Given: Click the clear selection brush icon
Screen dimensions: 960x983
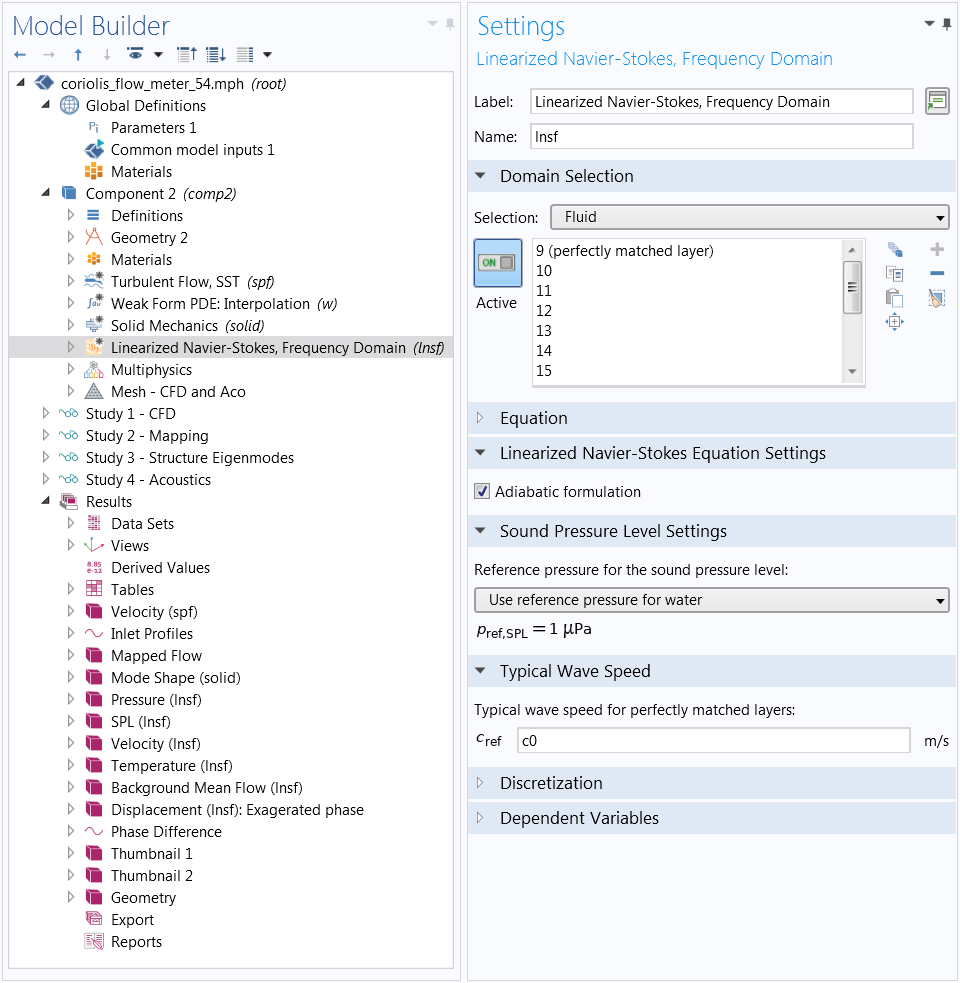Looking at the screenshot, I should [x=936, y=298].
